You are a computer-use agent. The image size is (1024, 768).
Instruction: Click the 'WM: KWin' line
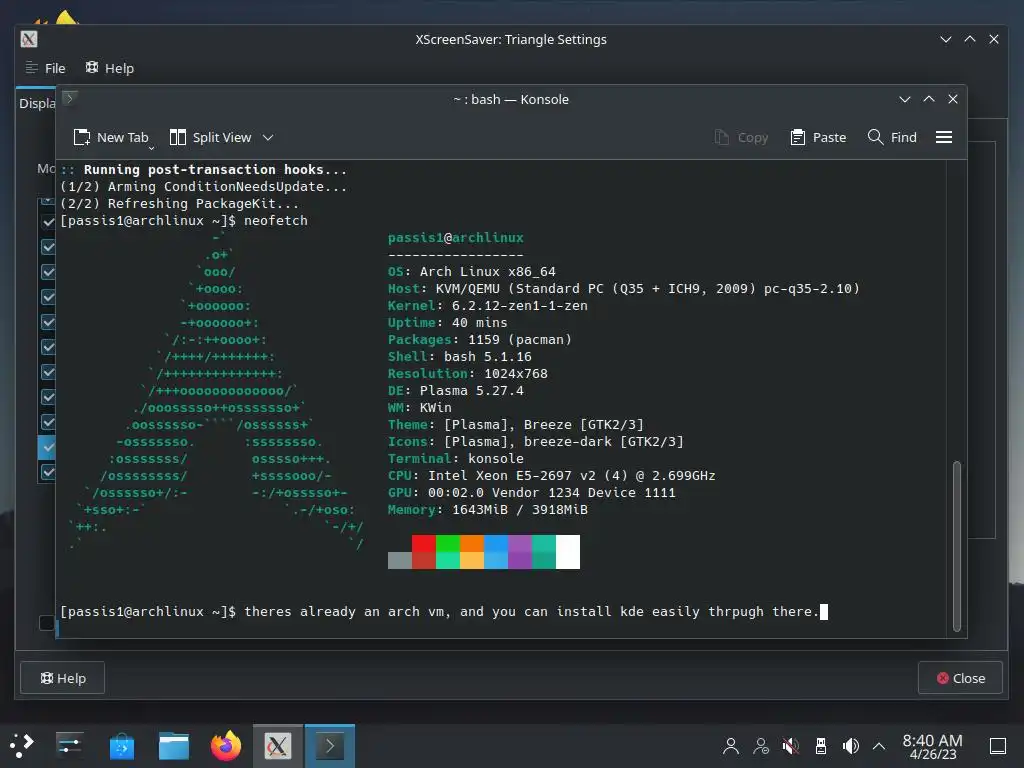[419, 408]
